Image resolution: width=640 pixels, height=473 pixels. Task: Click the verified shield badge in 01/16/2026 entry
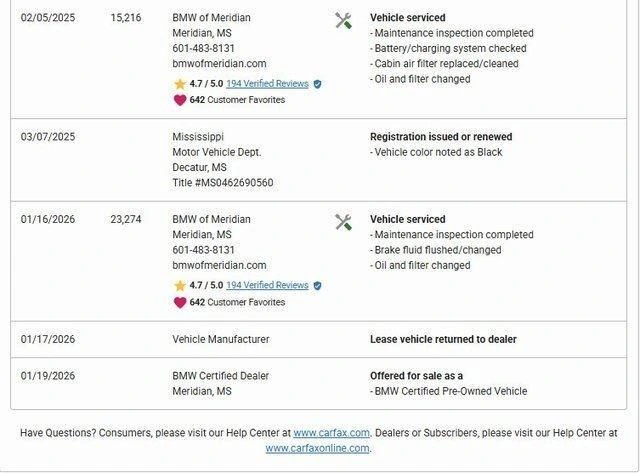coord(317,286)
